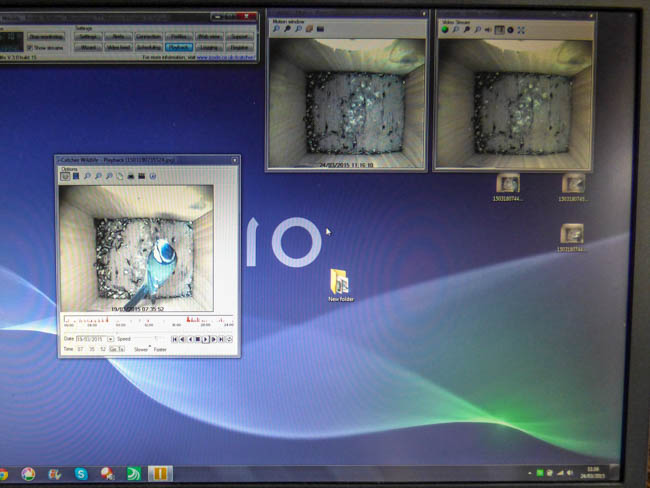This screenshot has height=488, width=650.
Task: Open the Alerts dialog button
Action: point(119,36)
